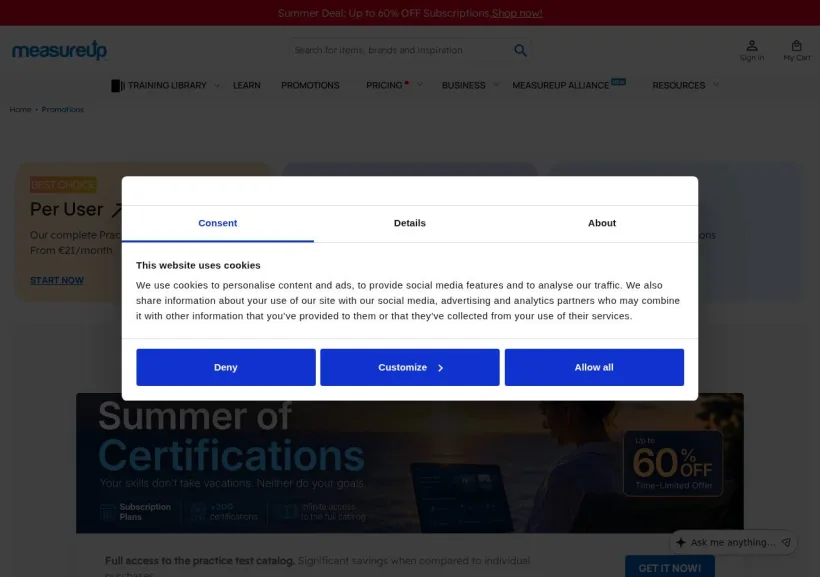Image resolution: width=820 pixels, height=577 pixels.
Task: Open the Promotions menu item
Action: (310, 85)
